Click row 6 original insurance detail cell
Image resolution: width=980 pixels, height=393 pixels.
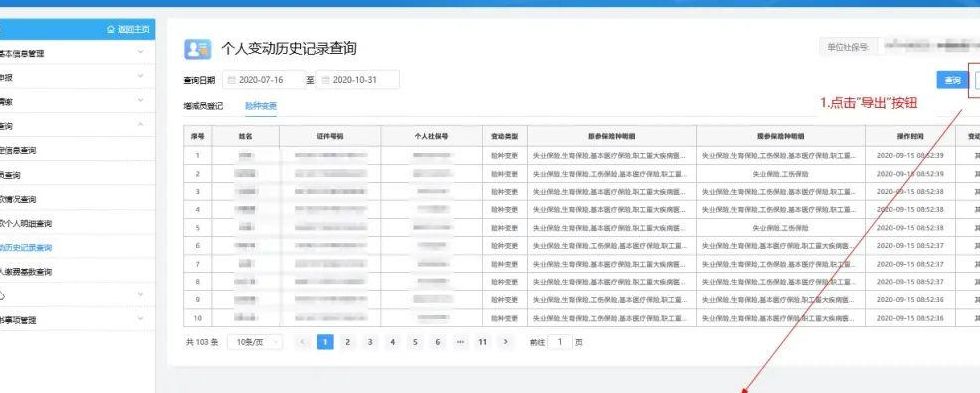pyautogui.click(x=612, y=246)
